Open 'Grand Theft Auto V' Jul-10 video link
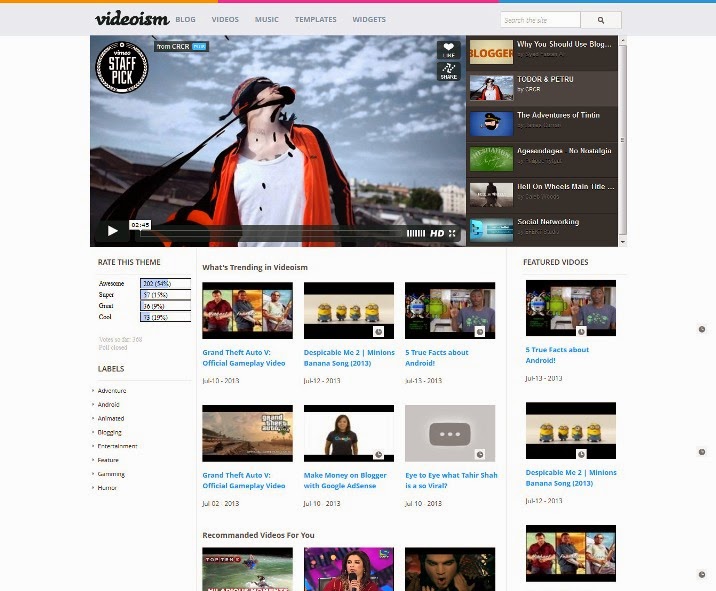Image resolution: width=716 pixels, height=591 pixels. [244, 358]
